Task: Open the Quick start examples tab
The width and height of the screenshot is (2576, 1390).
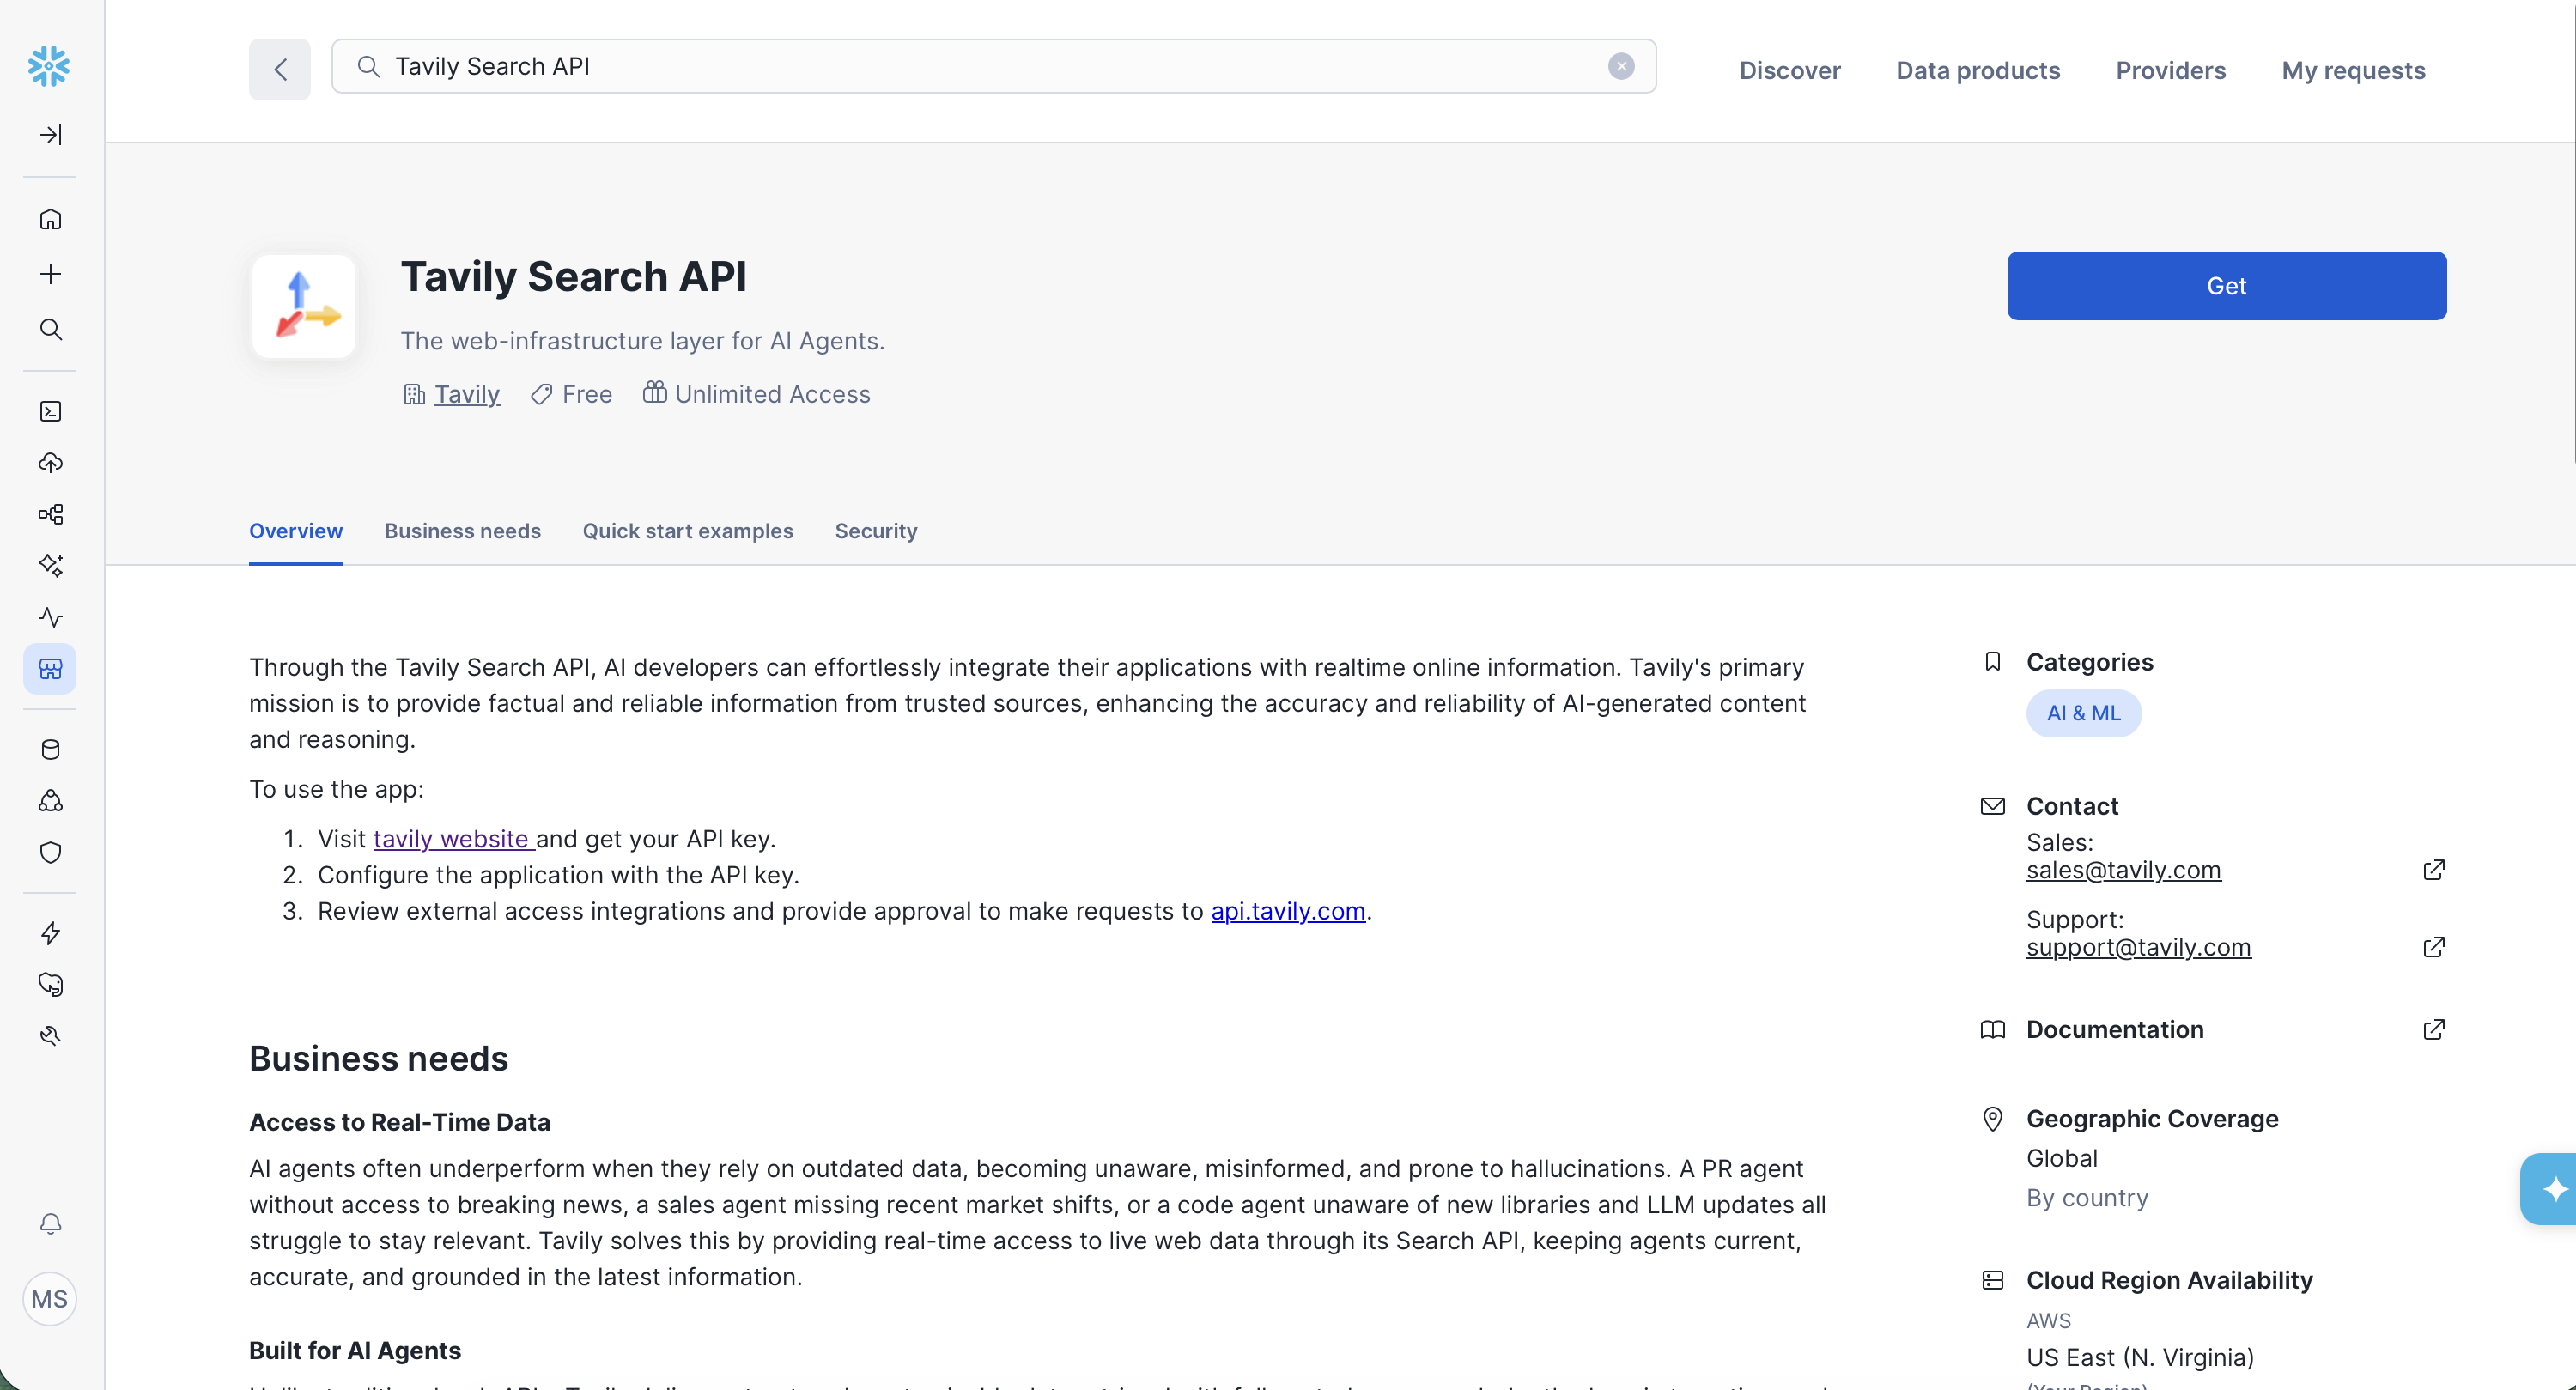Action: click(x=687, y=531)
